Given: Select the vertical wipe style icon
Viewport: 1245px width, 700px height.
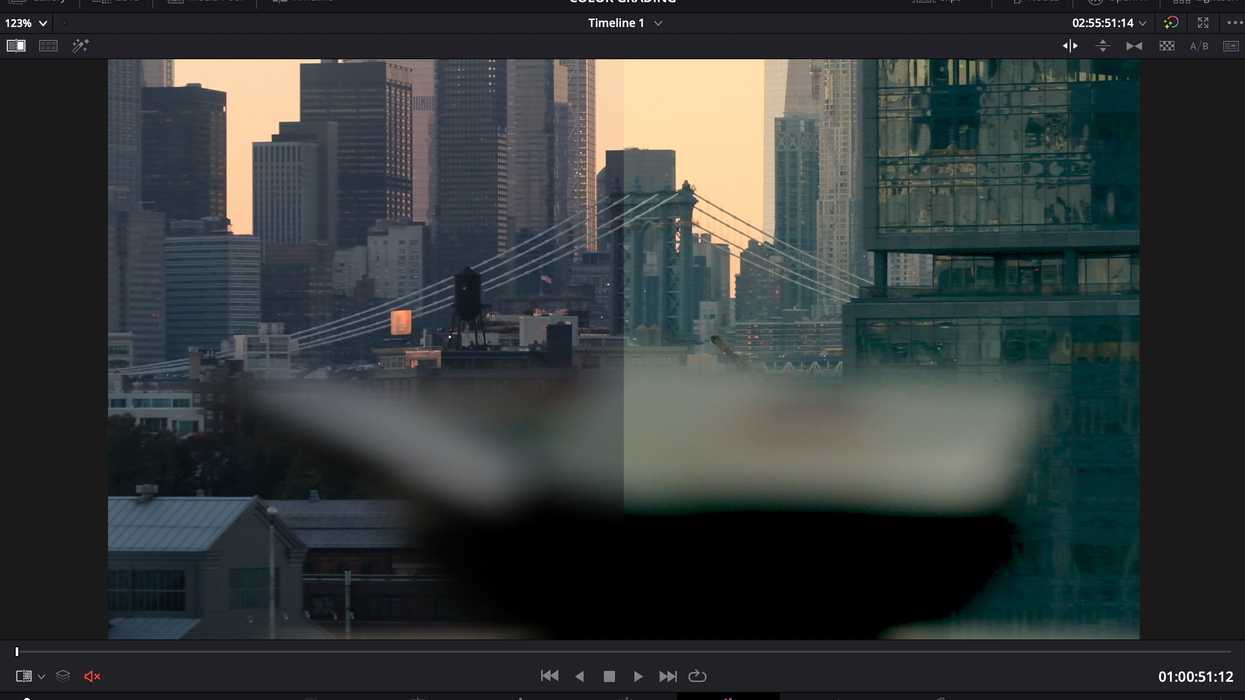Looking at the screenshot, I should tap(1102, 46).
